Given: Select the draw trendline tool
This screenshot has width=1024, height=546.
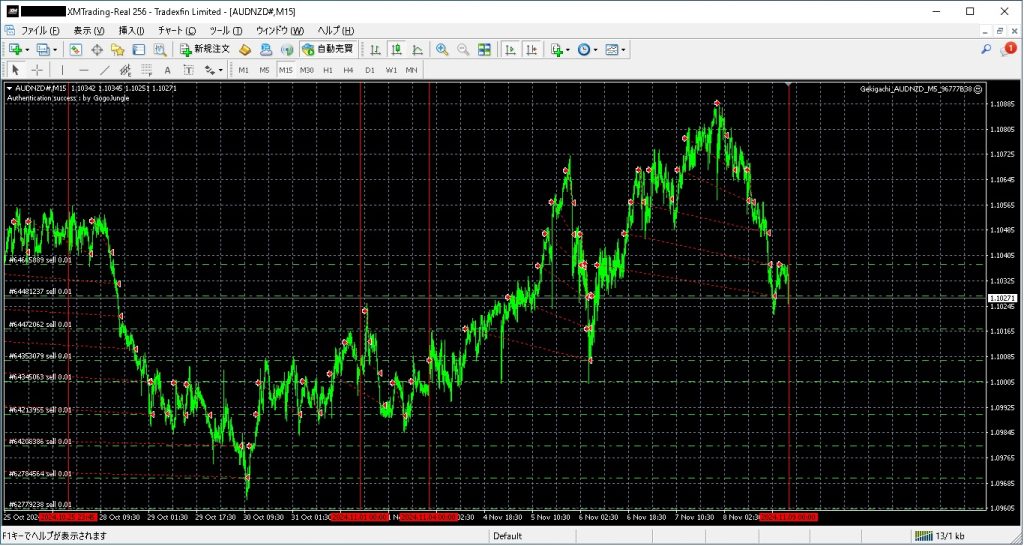Looking at the screenshot, I should tap(105, 70).
